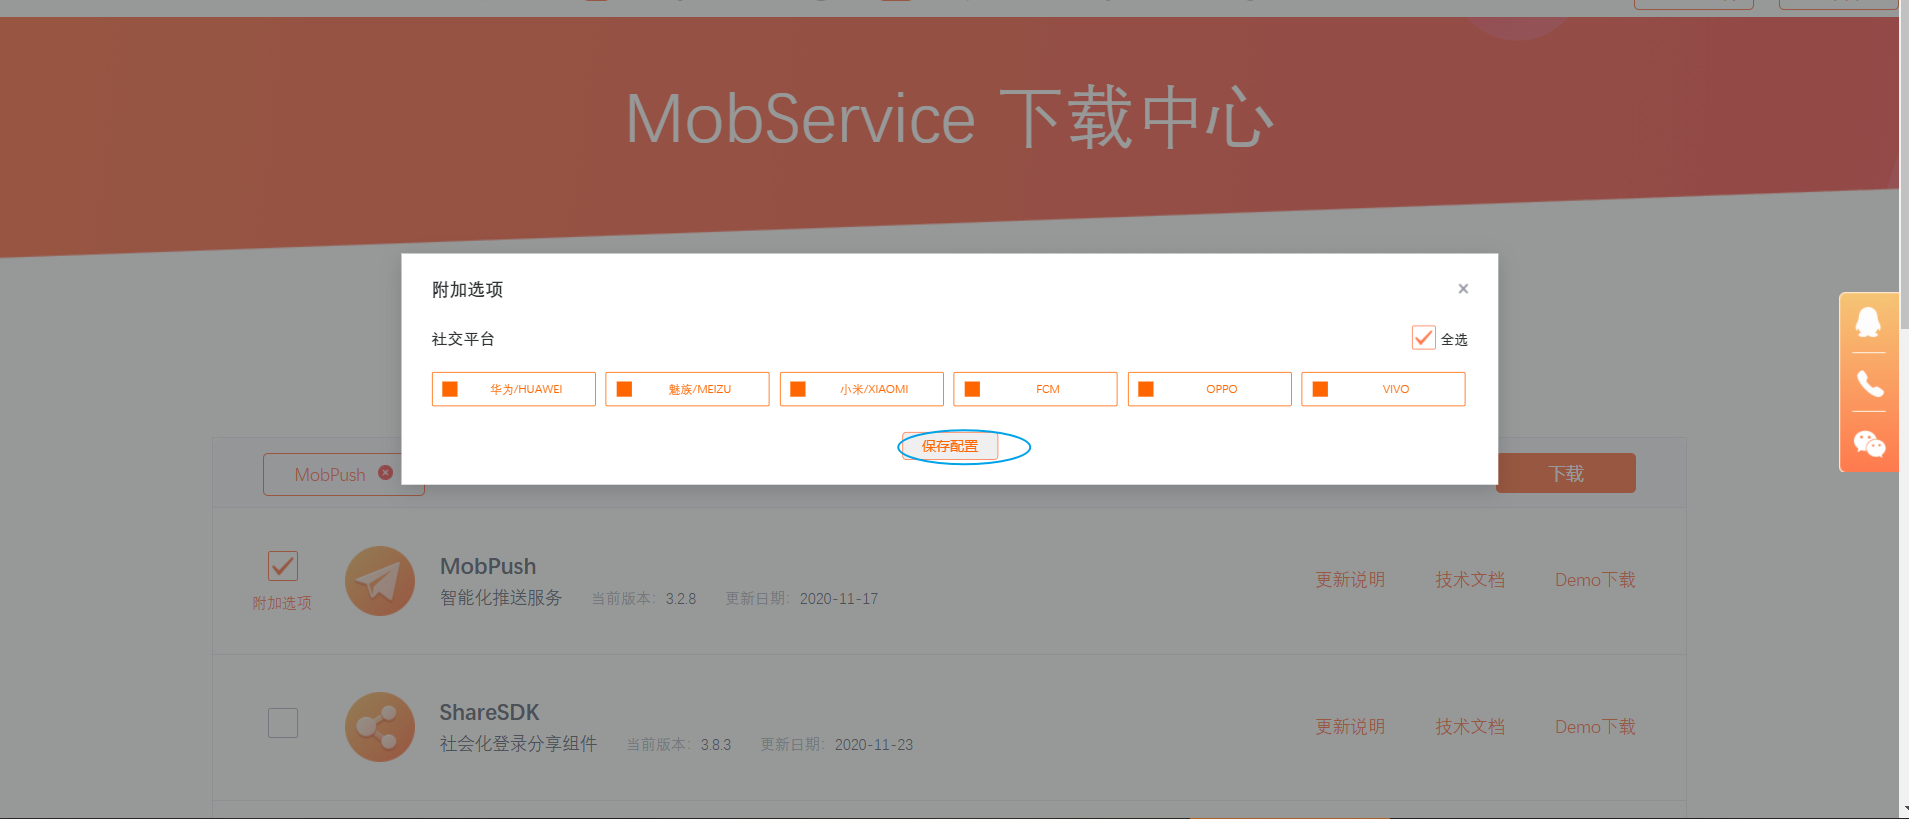Screen dimensions: 1909x819
Task: Click the ShareSDK share icon
Action: (380, 727)
